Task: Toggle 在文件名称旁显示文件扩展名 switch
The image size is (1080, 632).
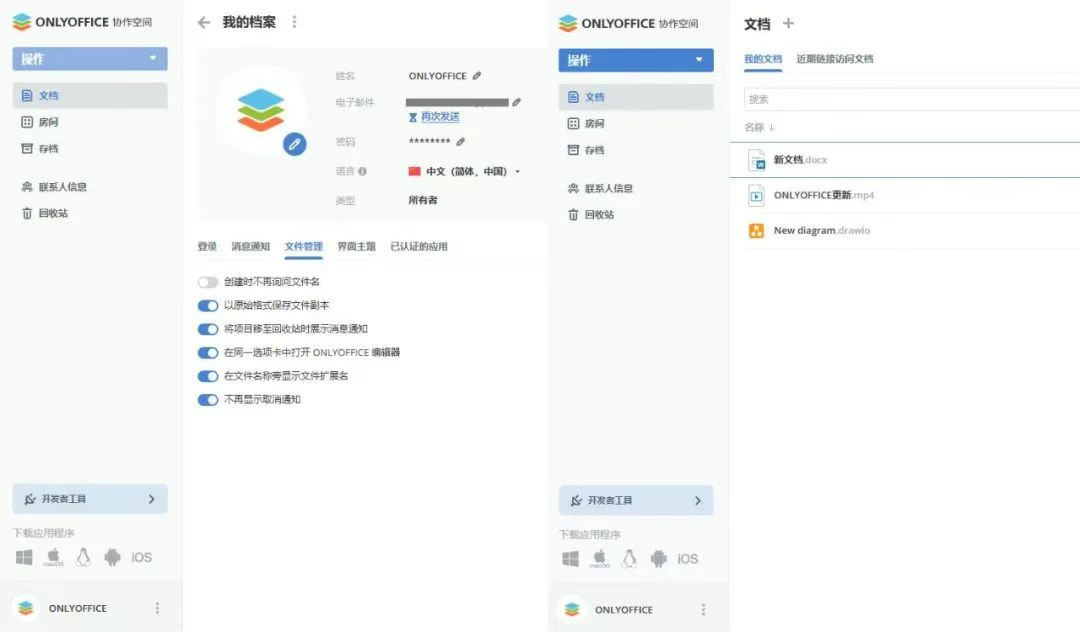Action: [207, 376]
